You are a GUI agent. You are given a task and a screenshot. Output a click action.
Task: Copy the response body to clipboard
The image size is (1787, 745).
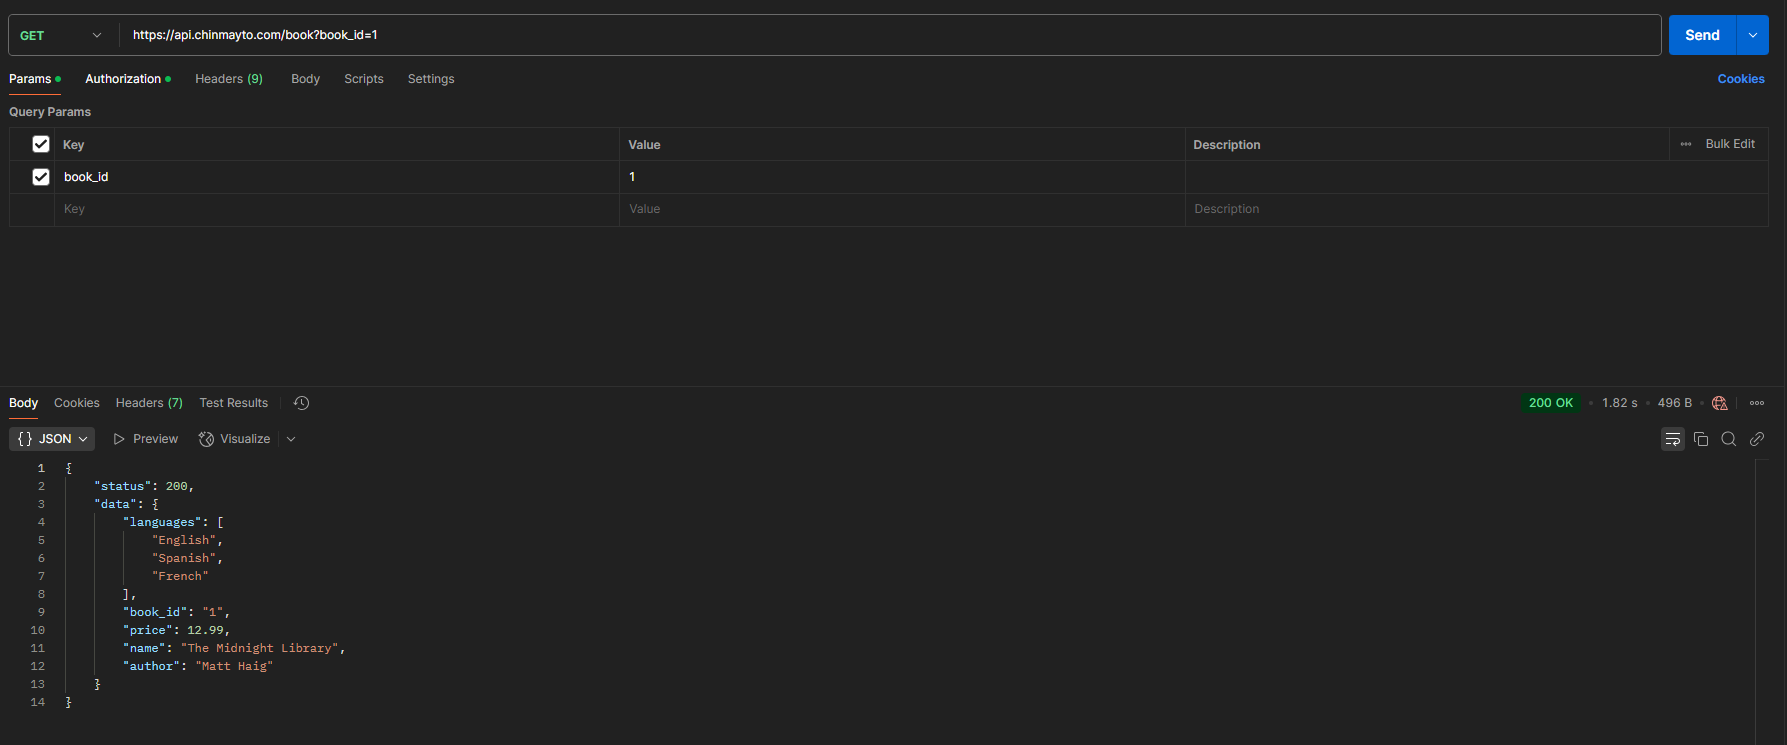(x=1701, y=439)
